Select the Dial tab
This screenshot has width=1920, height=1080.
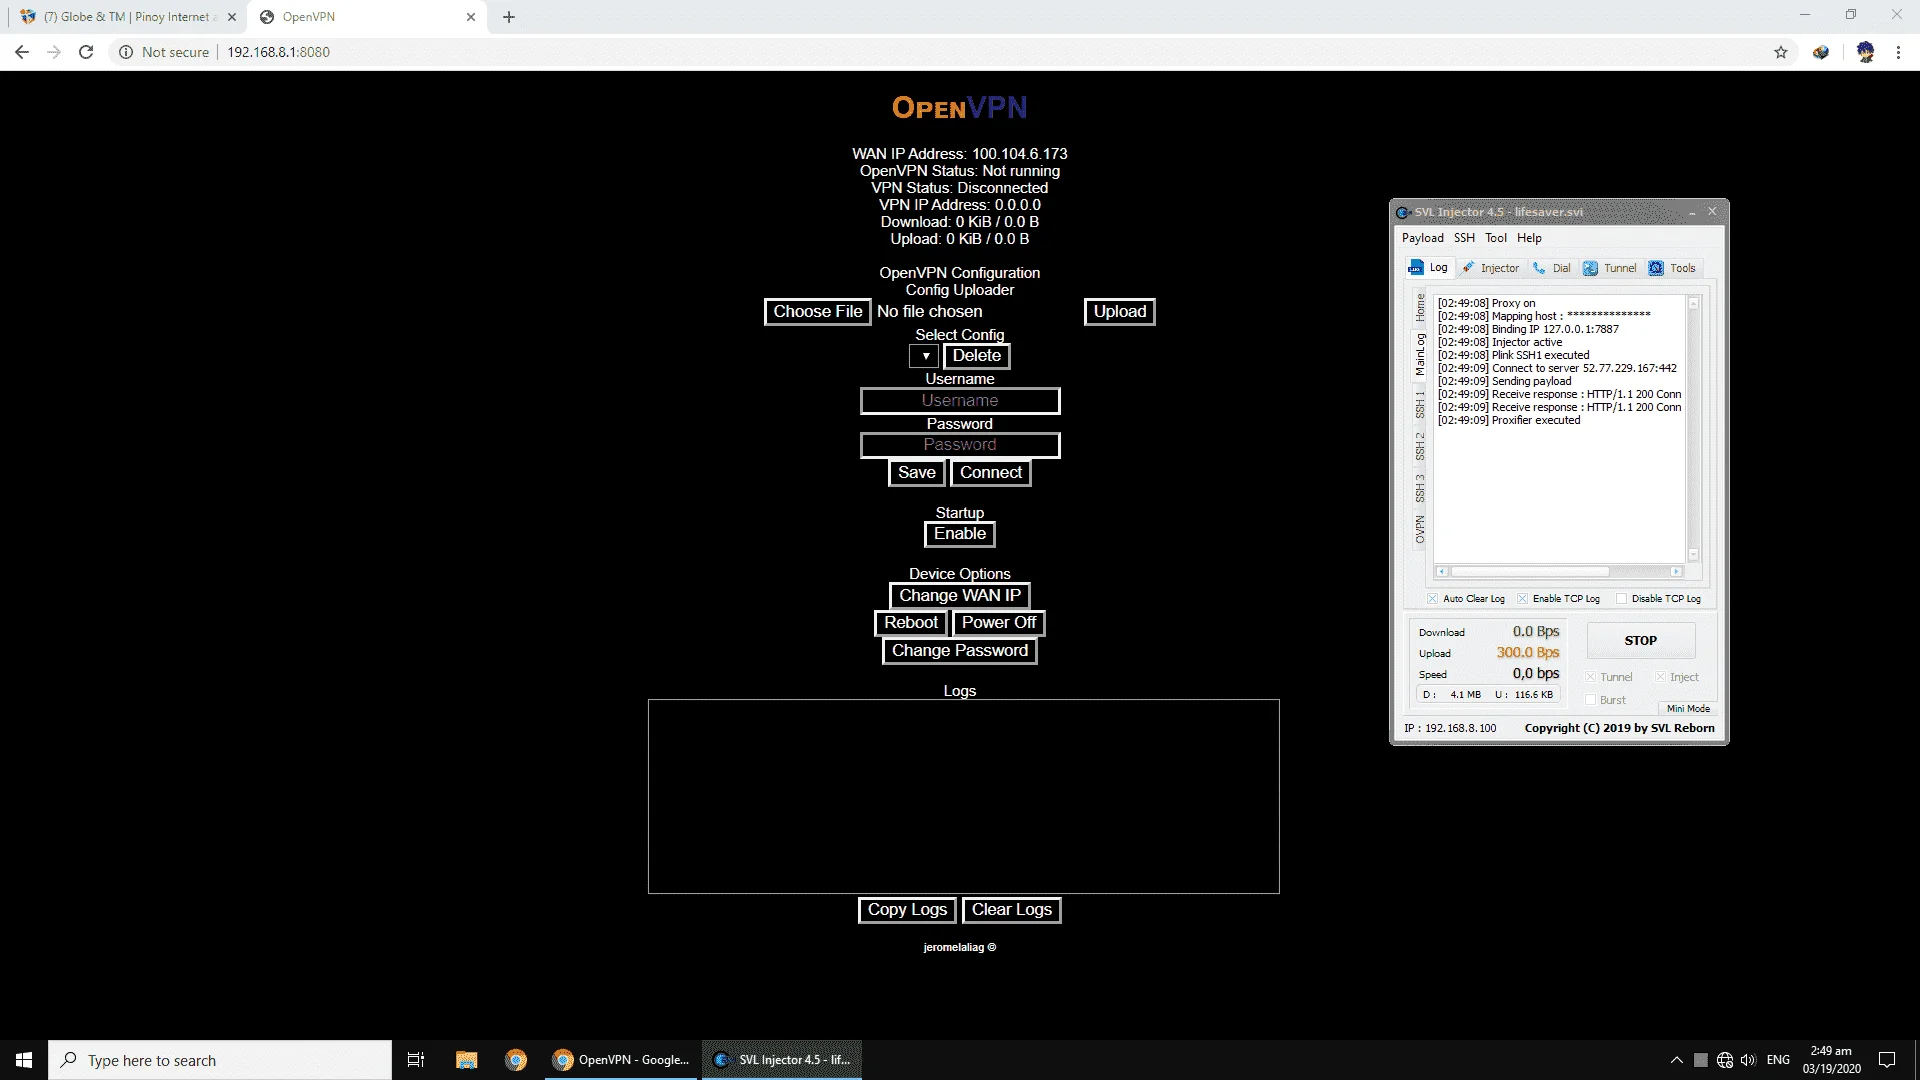tap(1552, 268)
